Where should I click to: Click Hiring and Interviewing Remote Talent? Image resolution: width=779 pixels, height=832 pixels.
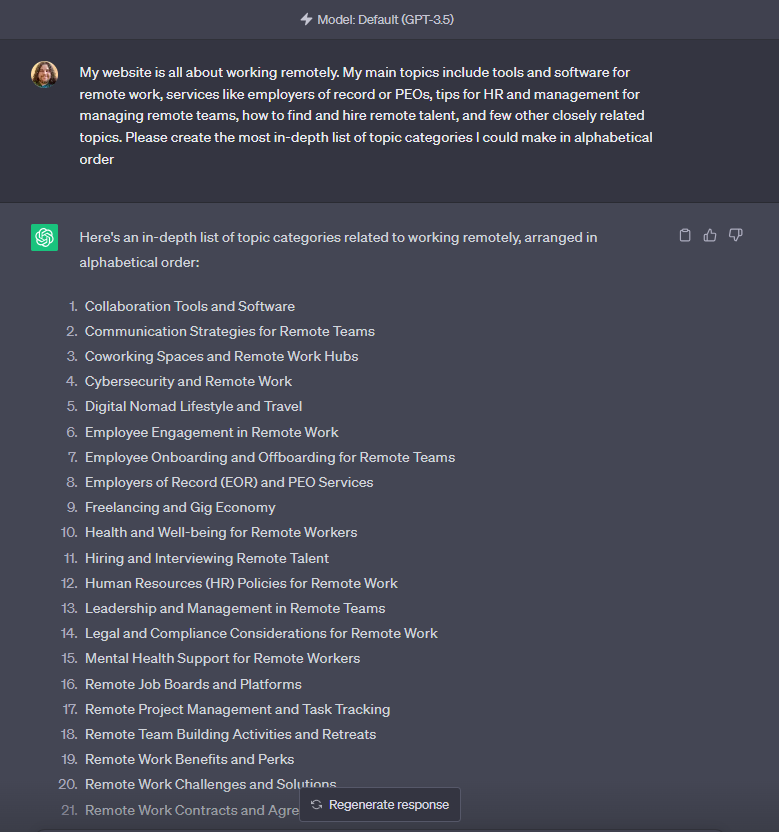coord(207,558)
